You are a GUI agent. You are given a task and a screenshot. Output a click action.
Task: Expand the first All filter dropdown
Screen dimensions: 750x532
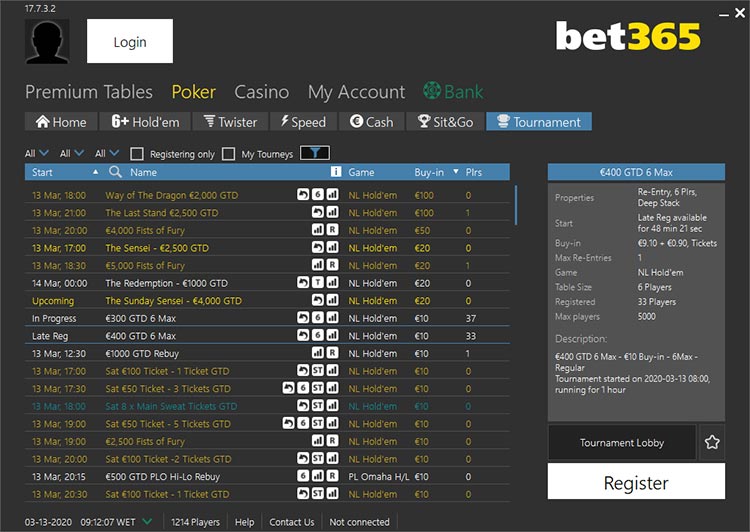37,153
